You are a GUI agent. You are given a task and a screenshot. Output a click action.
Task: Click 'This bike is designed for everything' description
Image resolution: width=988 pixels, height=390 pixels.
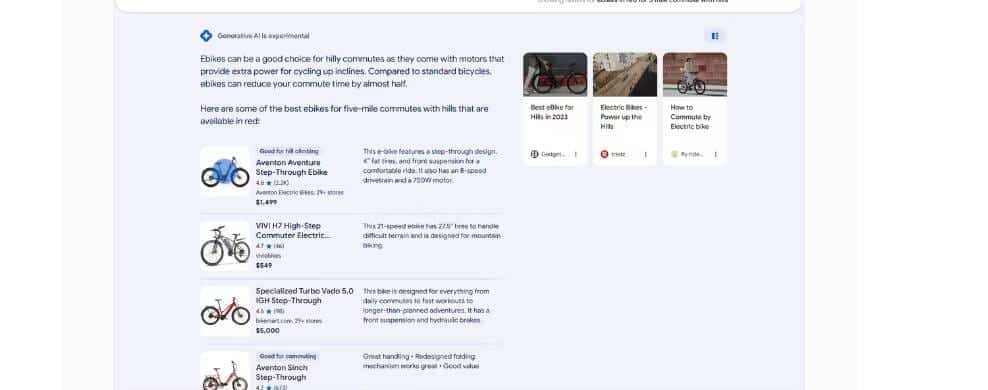pos(427,306)
